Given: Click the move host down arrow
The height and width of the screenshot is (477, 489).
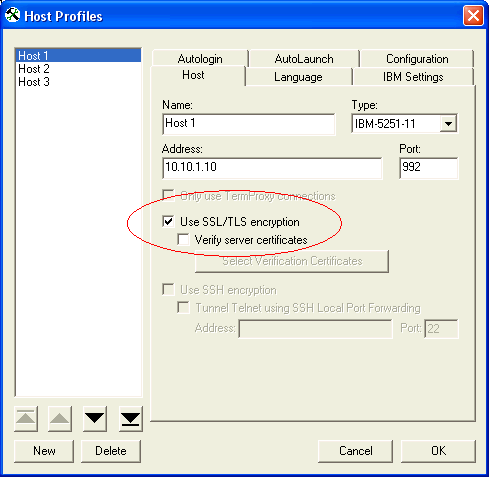Looking at the screenshot, I should pyautogui.click(x=95, y=419).
